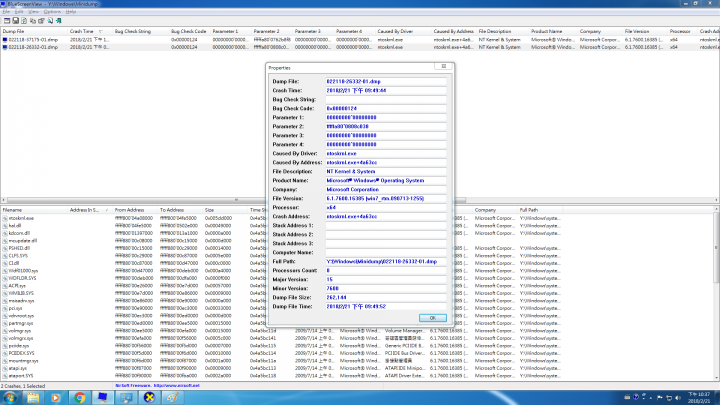Click the BlueScreenView taskbar icon

pos(103,398)
